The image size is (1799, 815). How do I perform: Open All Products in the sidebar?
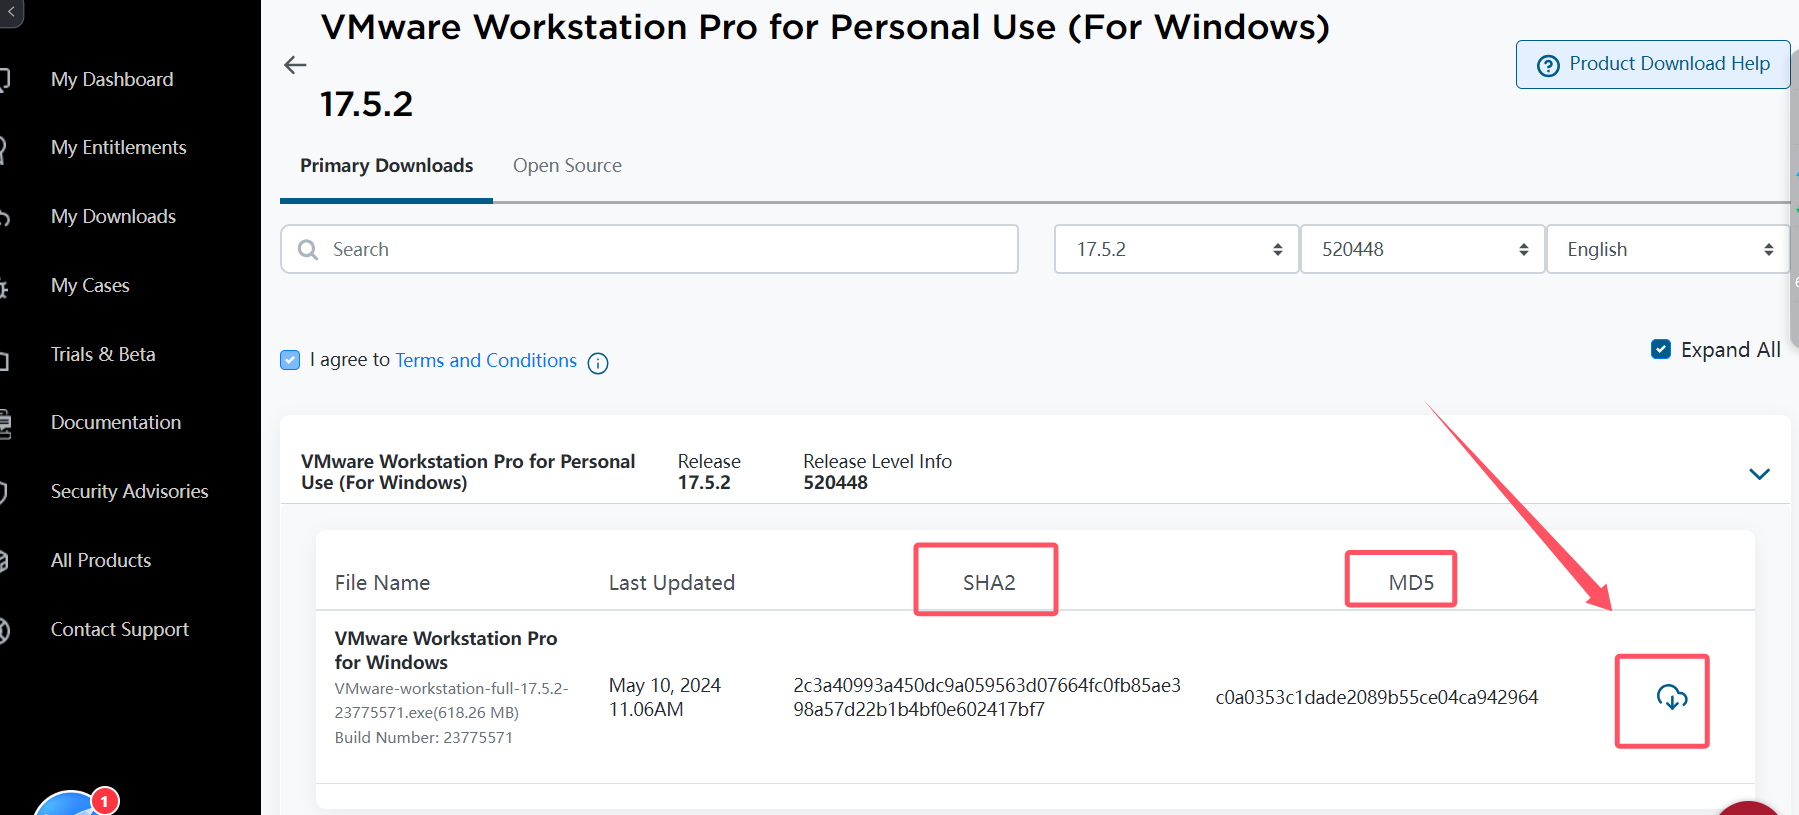click(101, 560)
